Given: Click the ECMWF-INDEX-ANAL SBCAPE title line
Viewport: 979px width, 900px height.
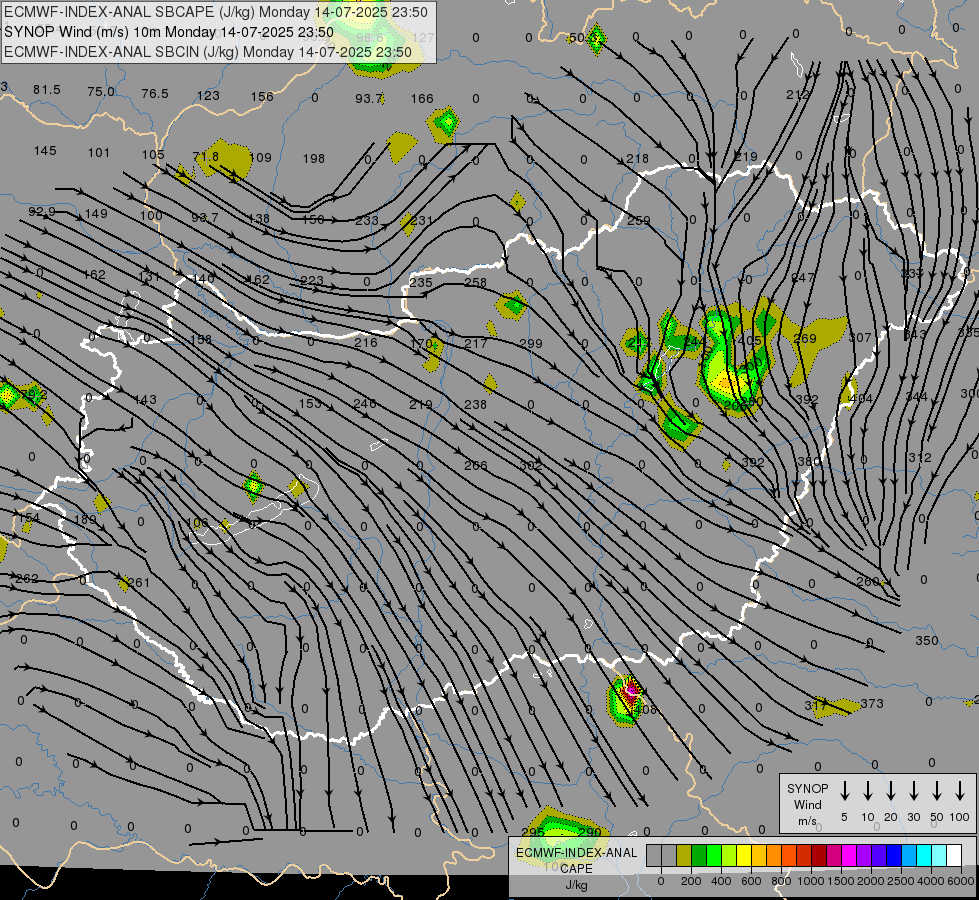Looking at the screenshot, I should [x=216, y=12].
